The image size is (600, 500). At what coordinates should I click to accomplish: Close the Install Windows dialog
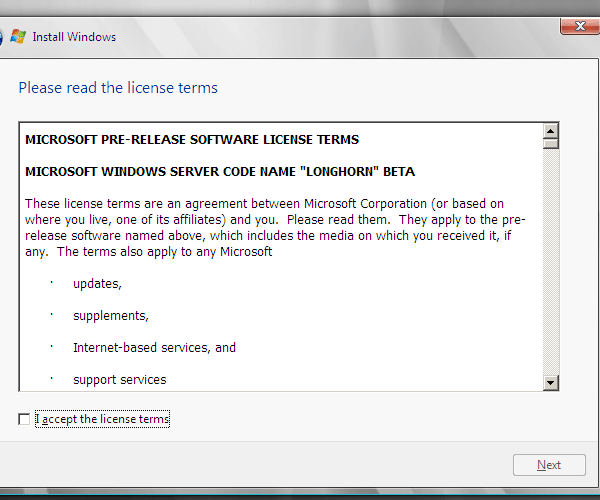tap(580, 26)
